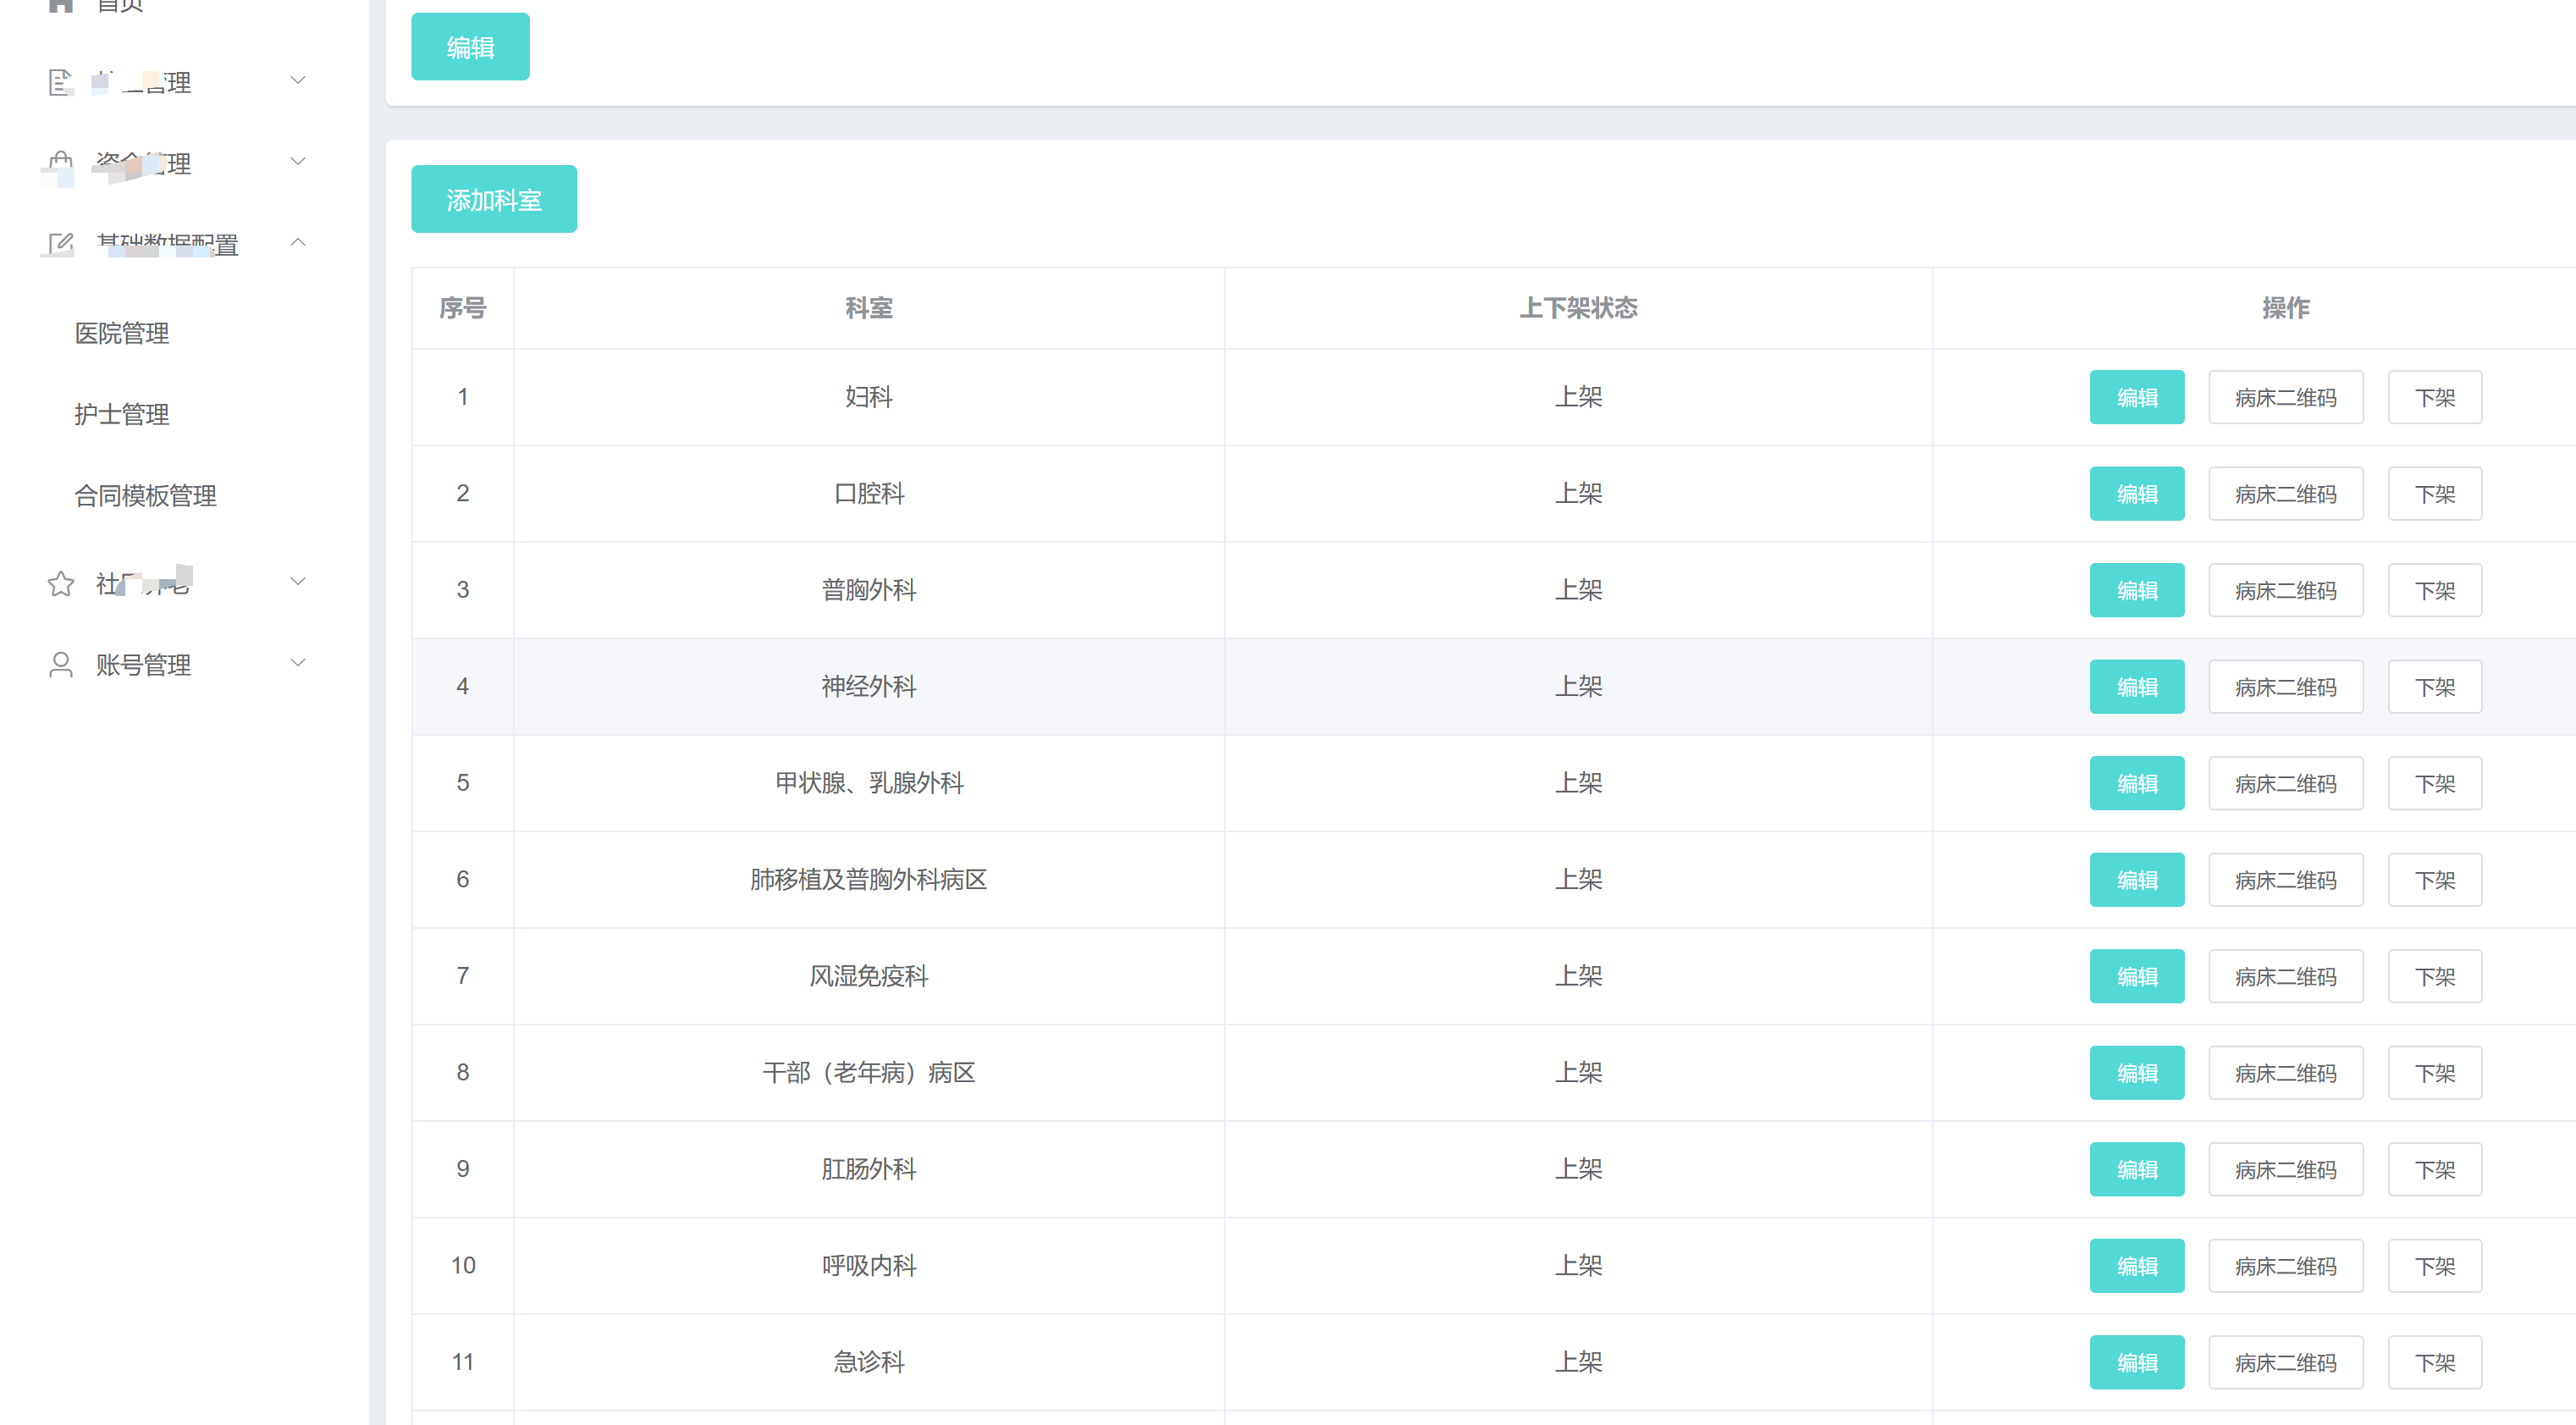Click the home icon in sidebar
The image size is (2576, 1425).
coord(61,5)
